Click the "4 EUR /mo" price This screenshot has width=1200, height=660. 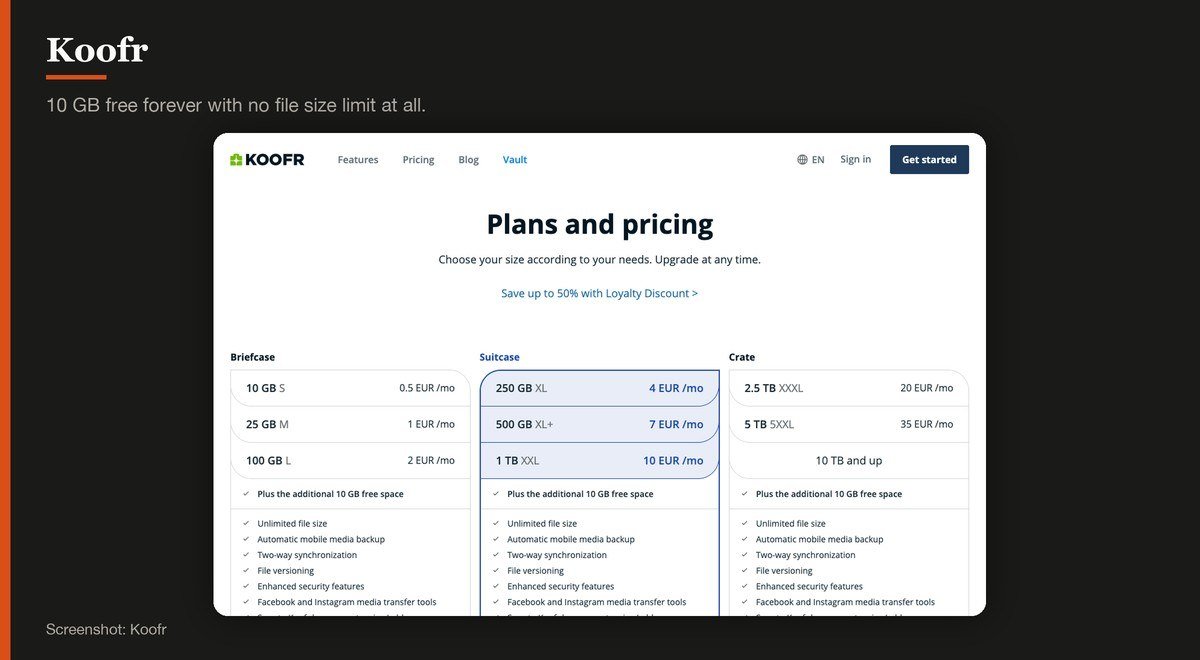[x=676, y=388]
